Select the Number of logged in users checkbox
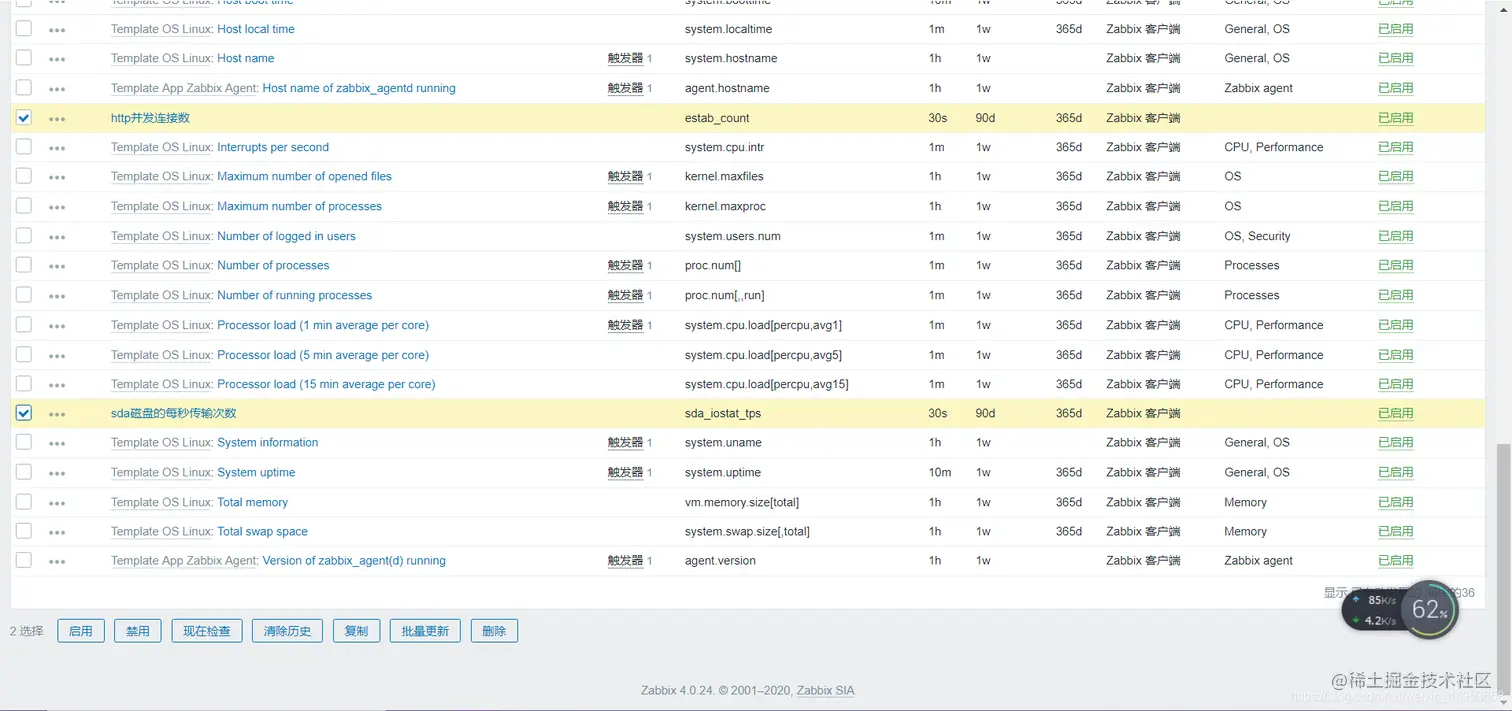1512x711 pixels. pos(24,235)
